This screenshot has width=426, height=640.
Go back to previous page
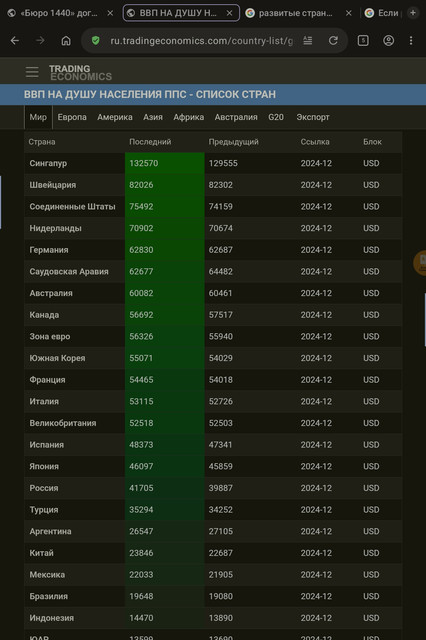coord(15,40)
